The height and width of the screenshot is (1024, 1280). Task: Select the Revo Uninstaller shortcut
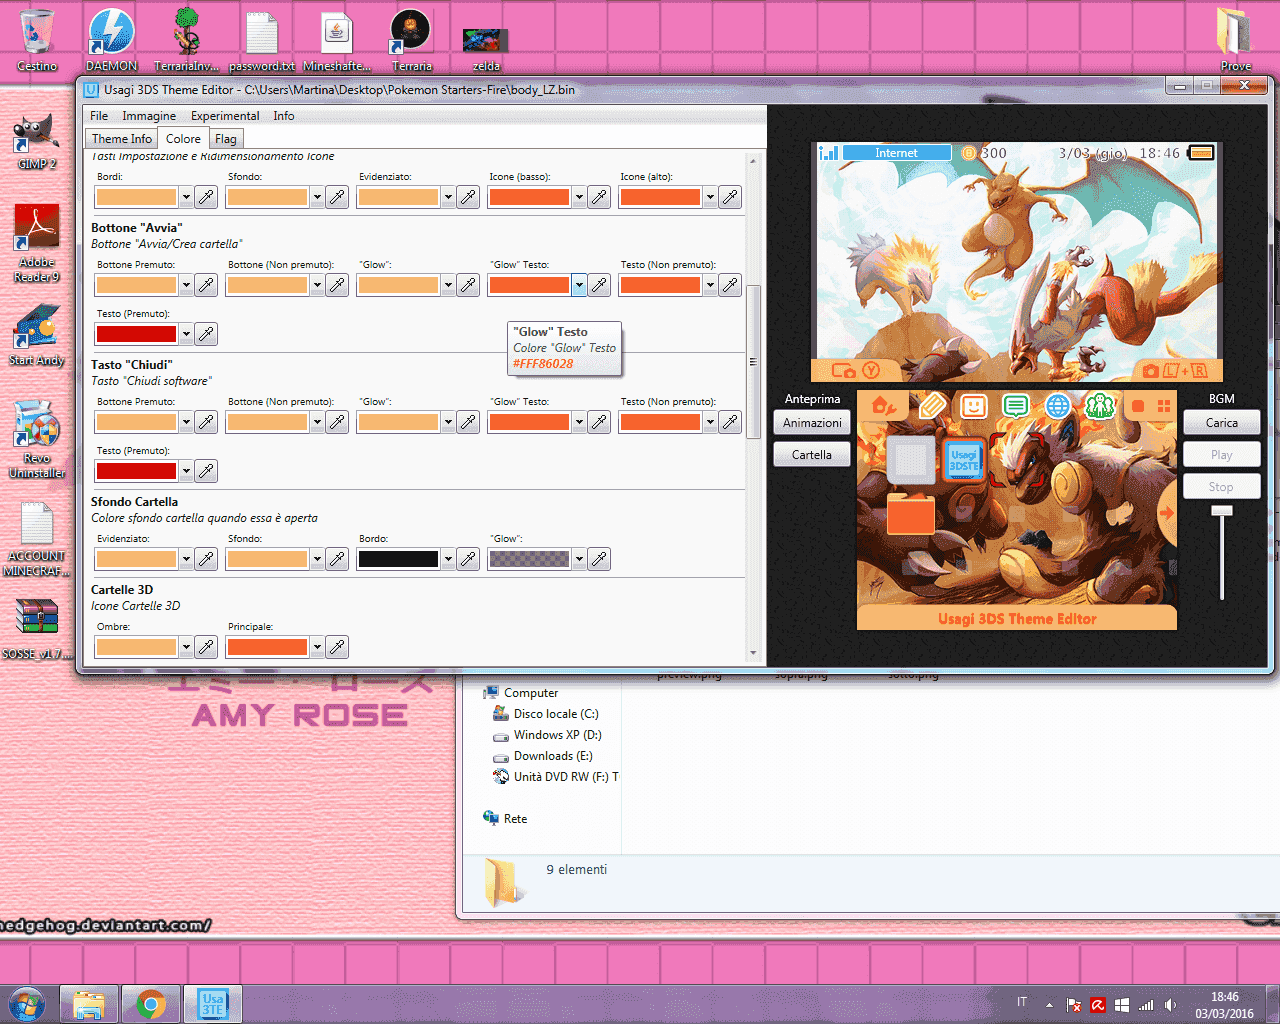pos(37,440)
